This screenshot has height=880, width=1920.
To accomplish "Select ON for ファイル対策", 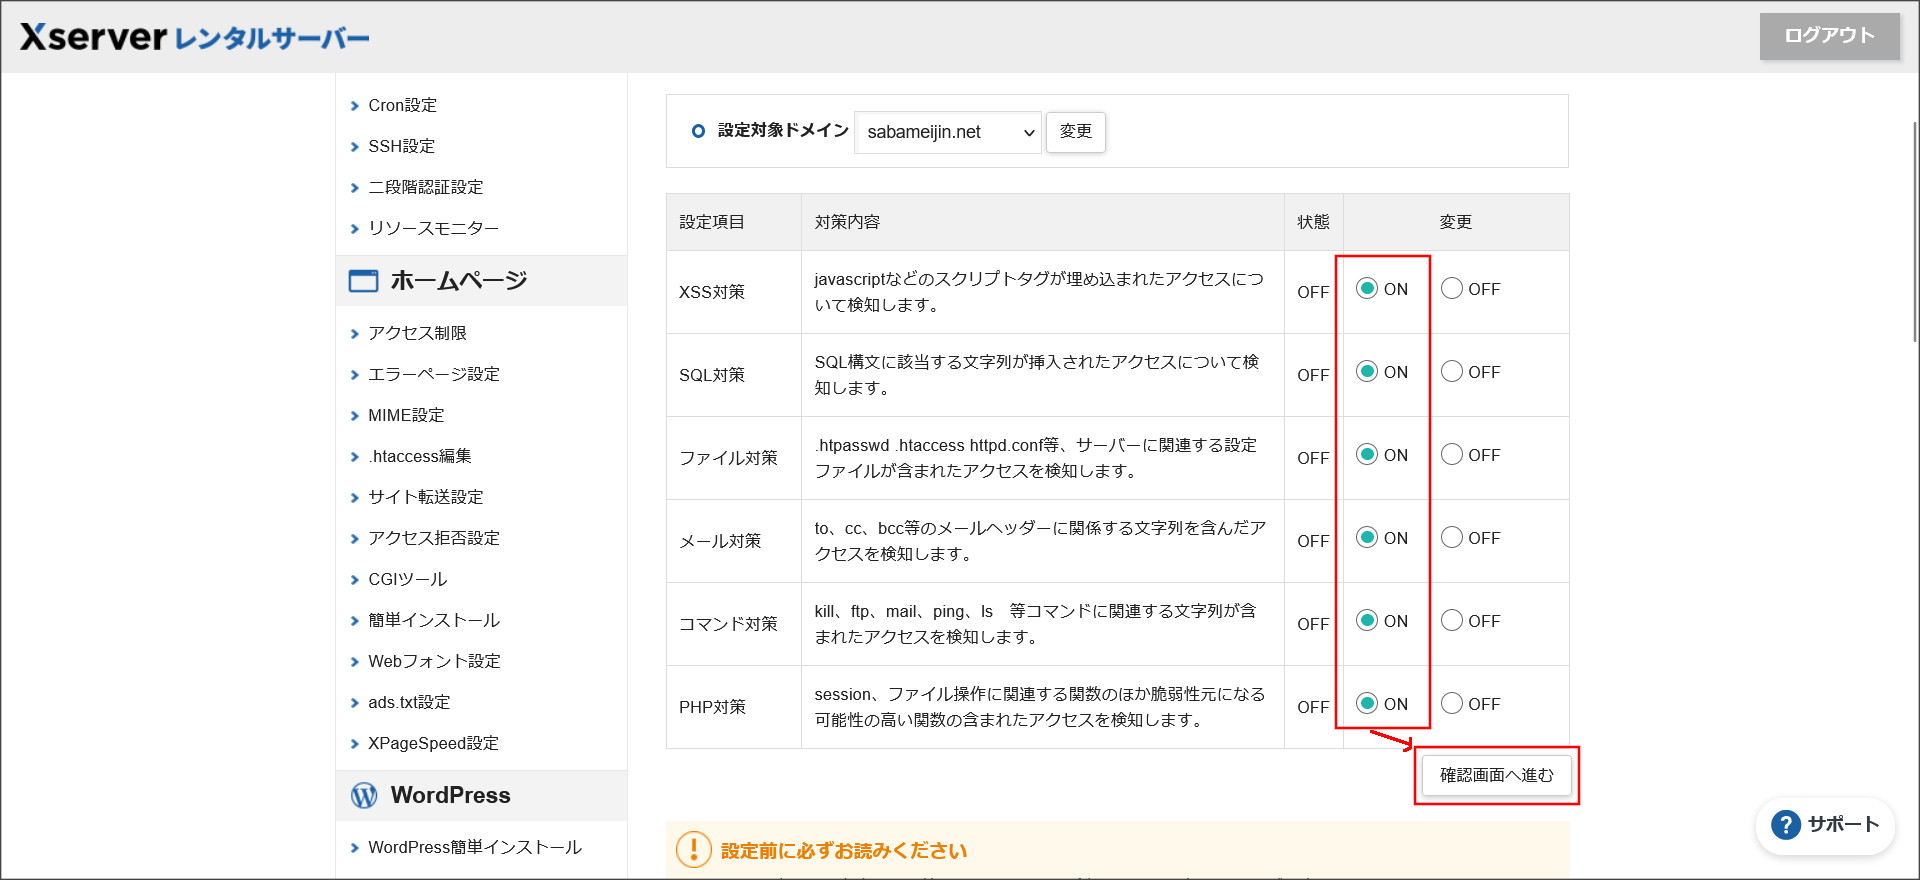I will (1367, 455).
